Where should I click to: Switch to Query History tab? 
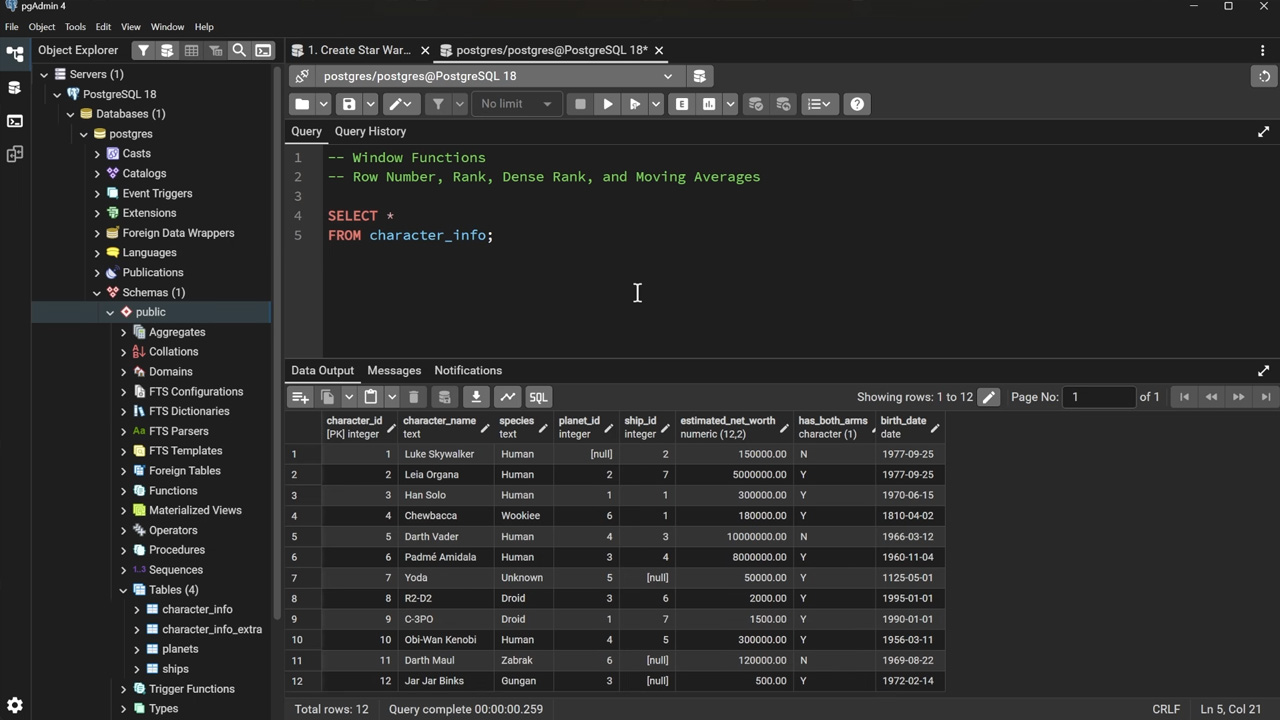(x=370, y=132)
